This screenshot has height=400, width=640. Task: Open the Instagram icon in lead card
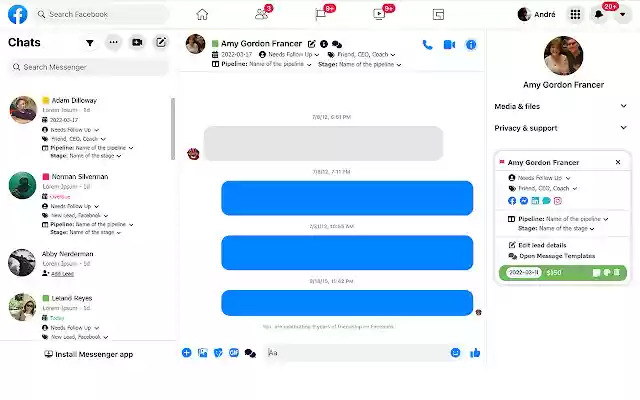point(558,200)
